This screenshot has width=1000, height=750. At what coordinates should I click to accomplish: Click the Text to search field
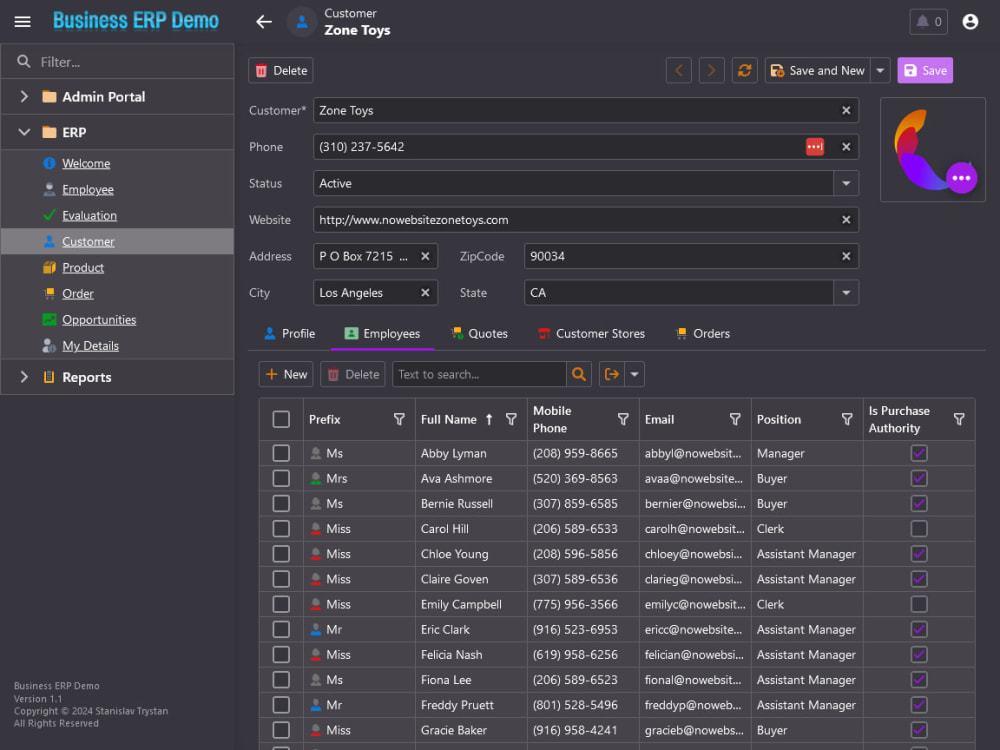[x=479, y=374]
